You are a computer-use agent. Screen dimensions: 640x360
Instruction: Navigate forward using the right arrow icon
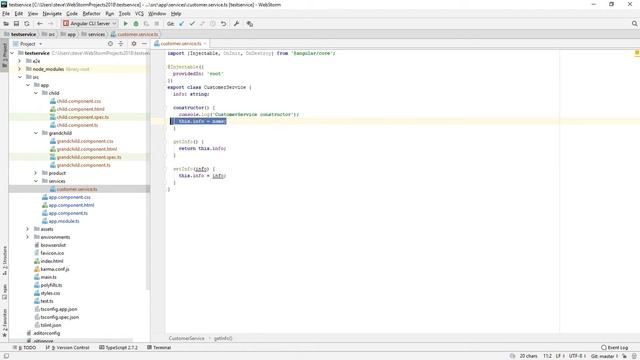51,24
